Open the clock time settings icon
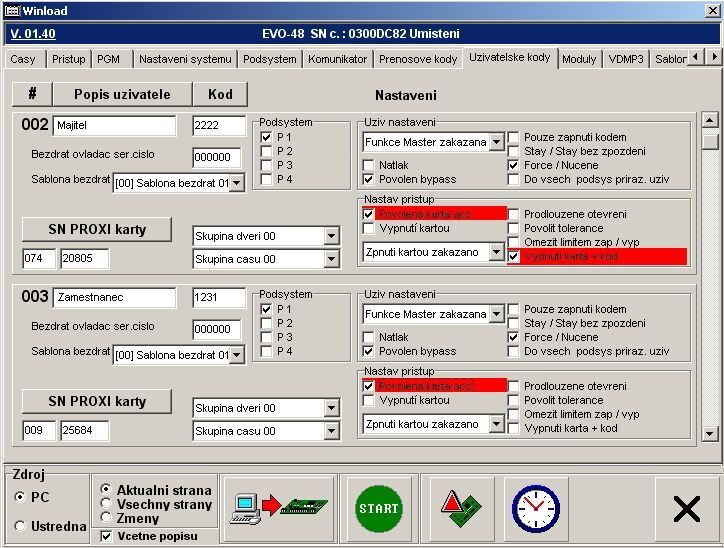Image resolution: width=724 pixels, height=548 pixels. click(x=535, y=508)
